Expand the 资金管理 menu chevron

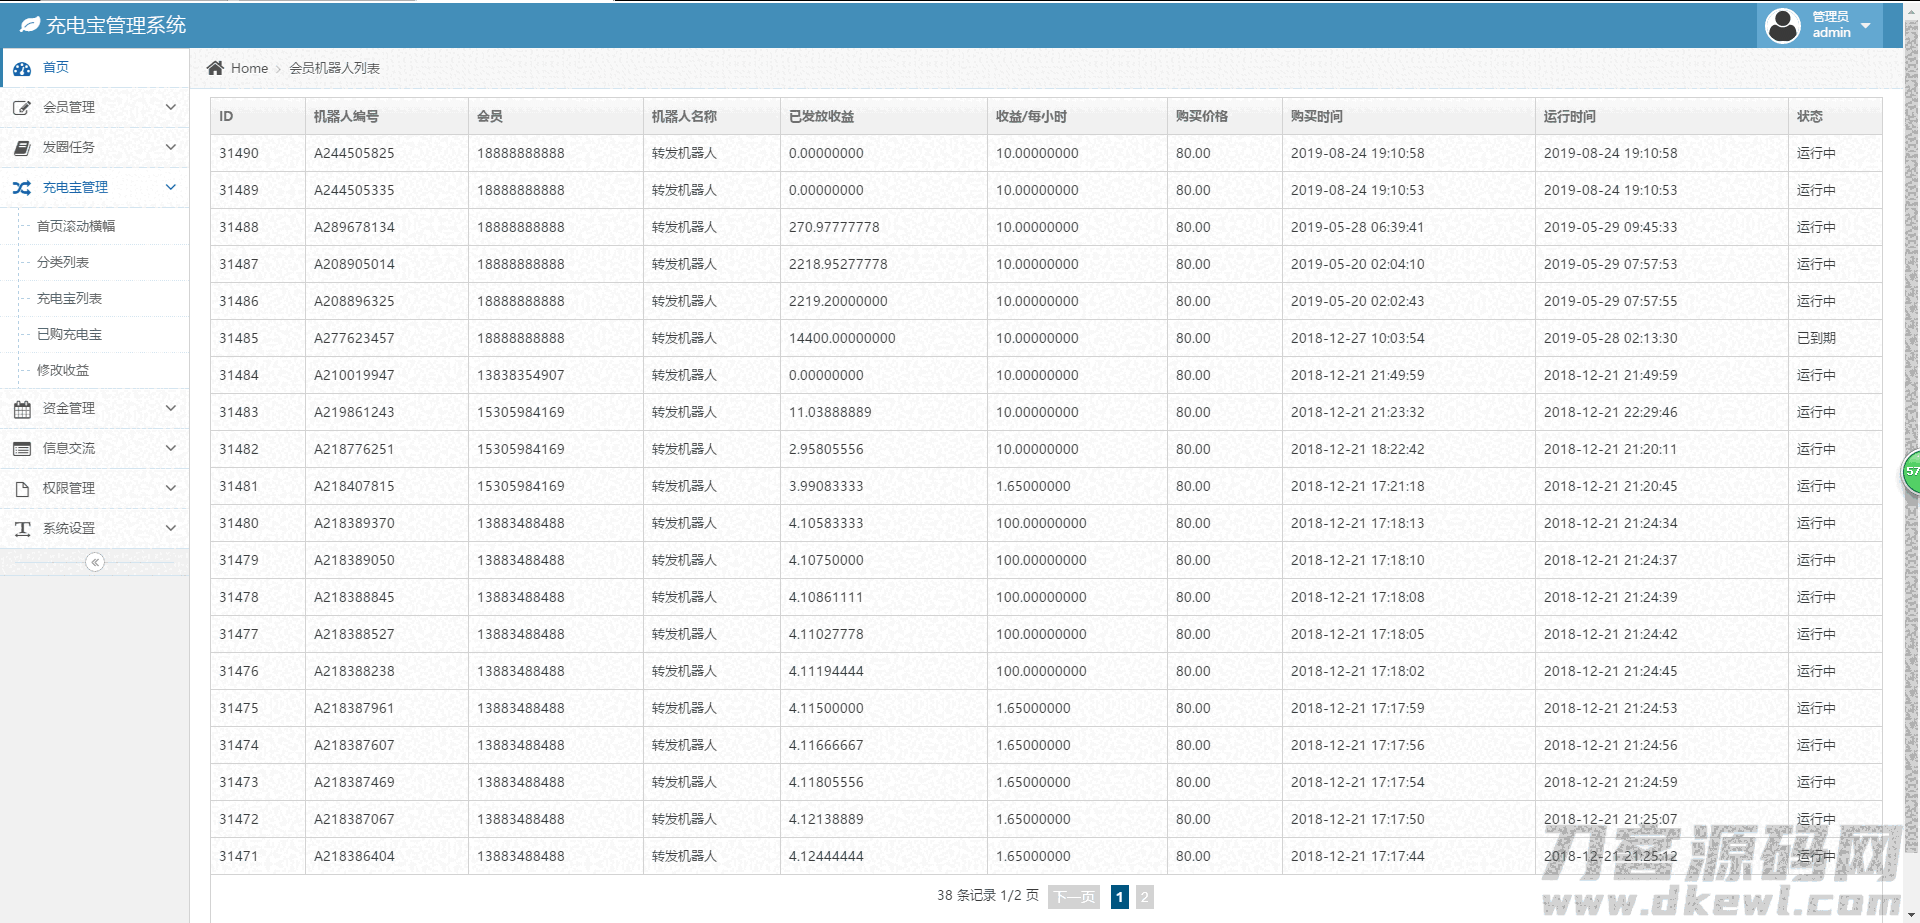(x=171, y=408)
